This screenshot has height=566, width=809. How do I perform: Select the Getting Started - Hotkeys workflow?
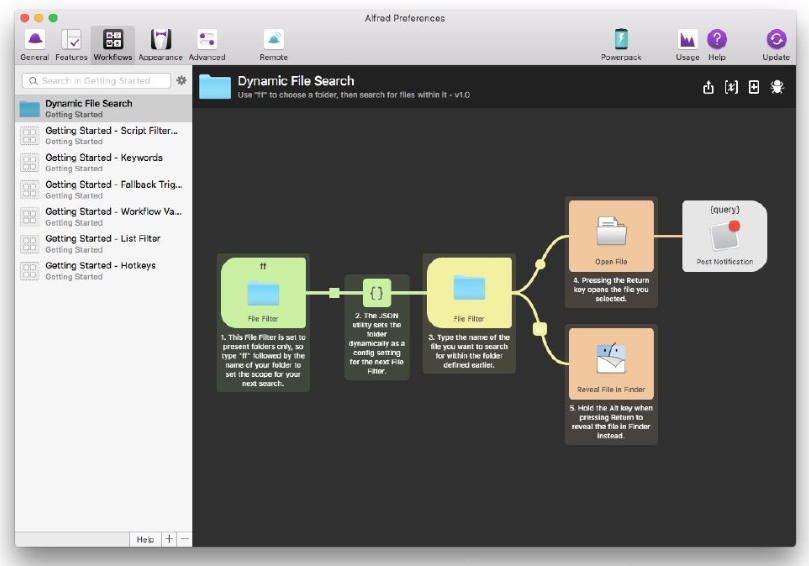pos(104,270)
